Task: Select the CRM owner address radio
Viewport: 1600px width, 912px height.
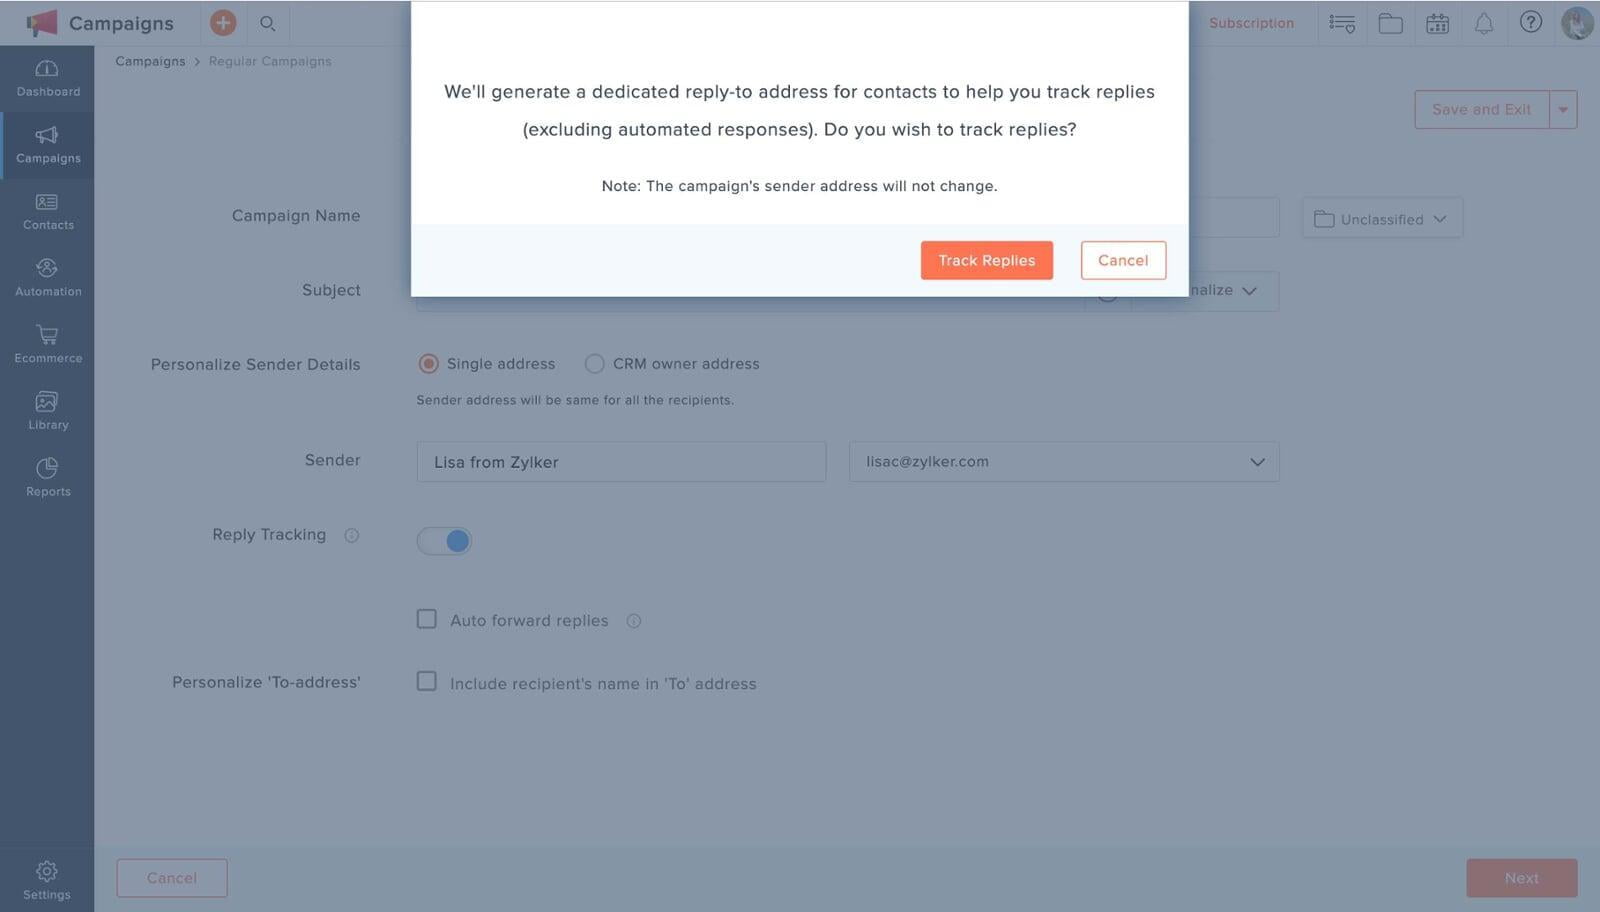Action: tap(594, 364)
